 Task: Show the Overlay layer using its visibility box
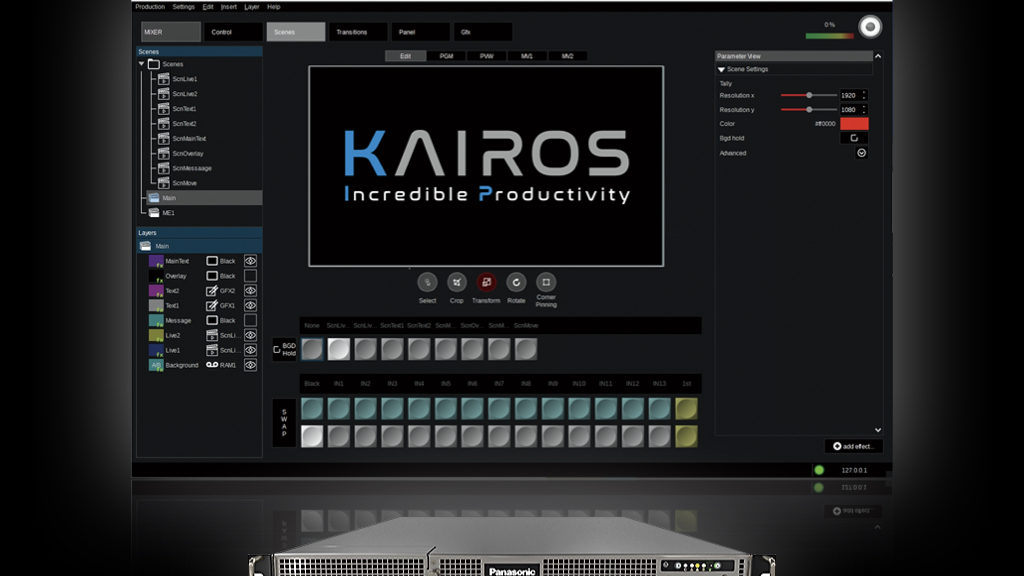251,276
